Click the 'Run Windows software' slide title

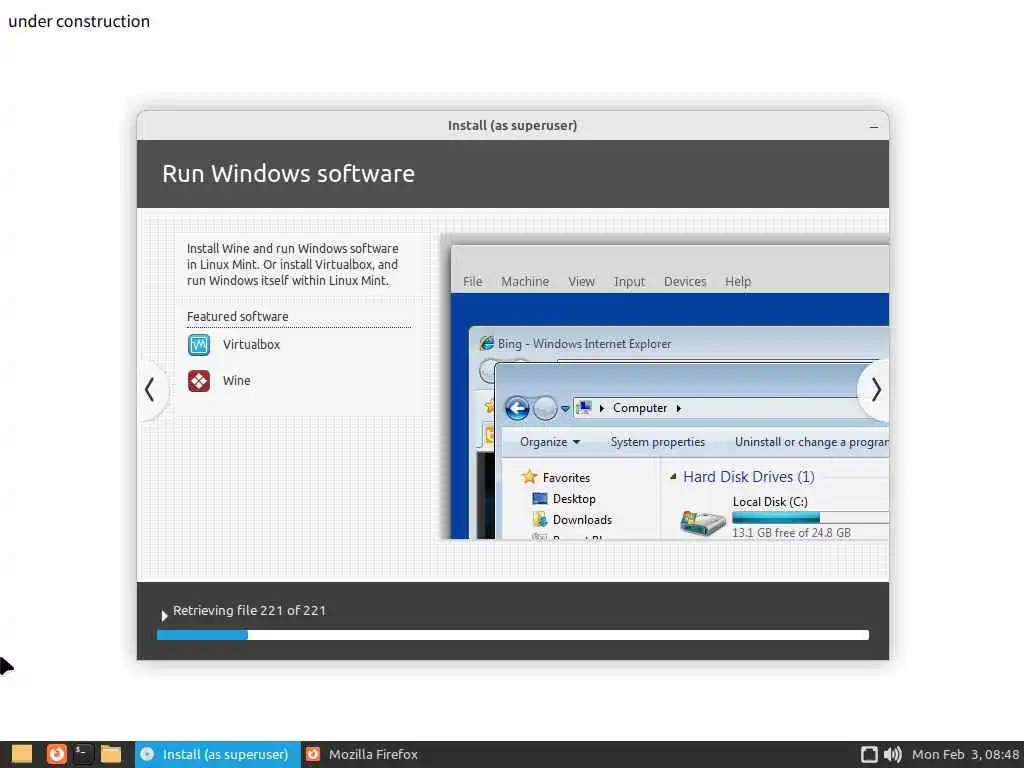click(x=288, y=174)
